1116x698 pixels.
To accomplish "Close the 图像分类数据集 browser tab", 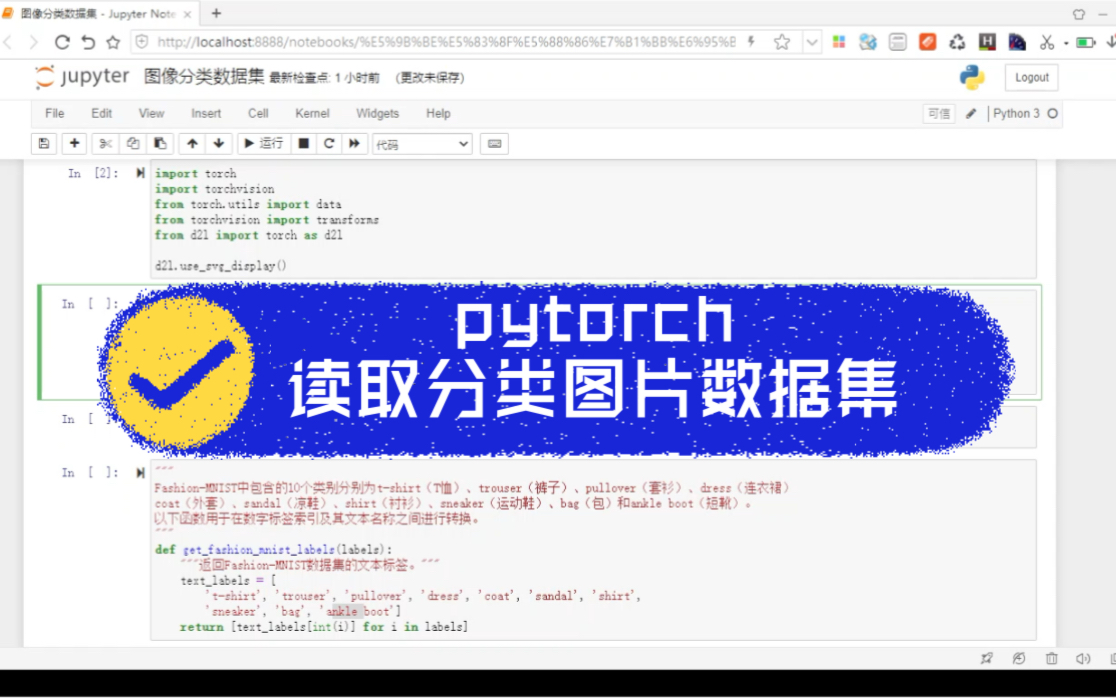I will (x=187, y=14).
